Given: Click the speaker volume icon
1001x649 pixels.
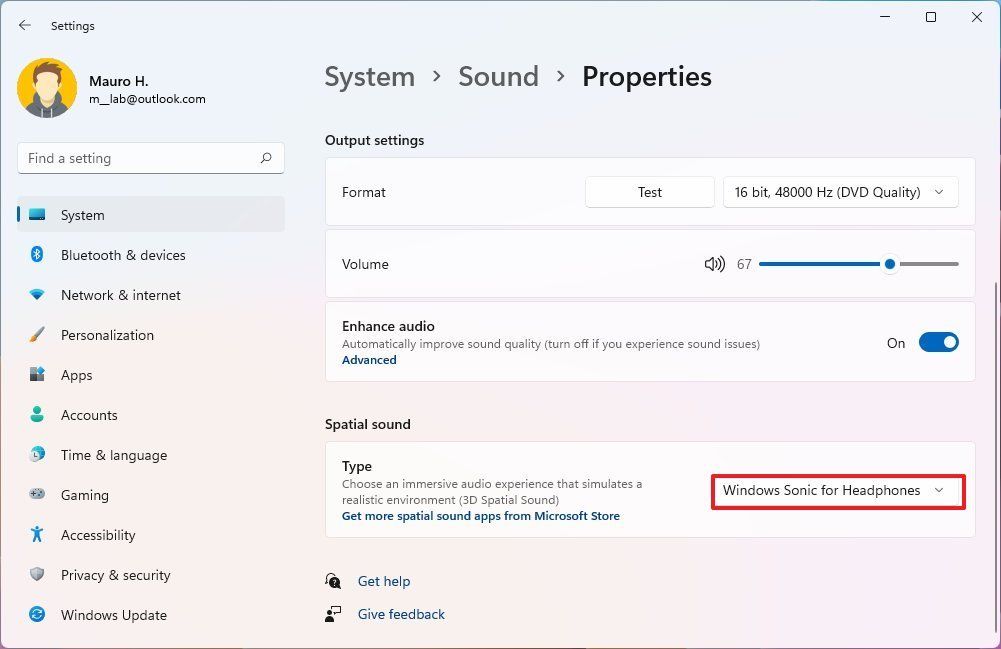Looking at the screenshot, I should tap(714, 263).
